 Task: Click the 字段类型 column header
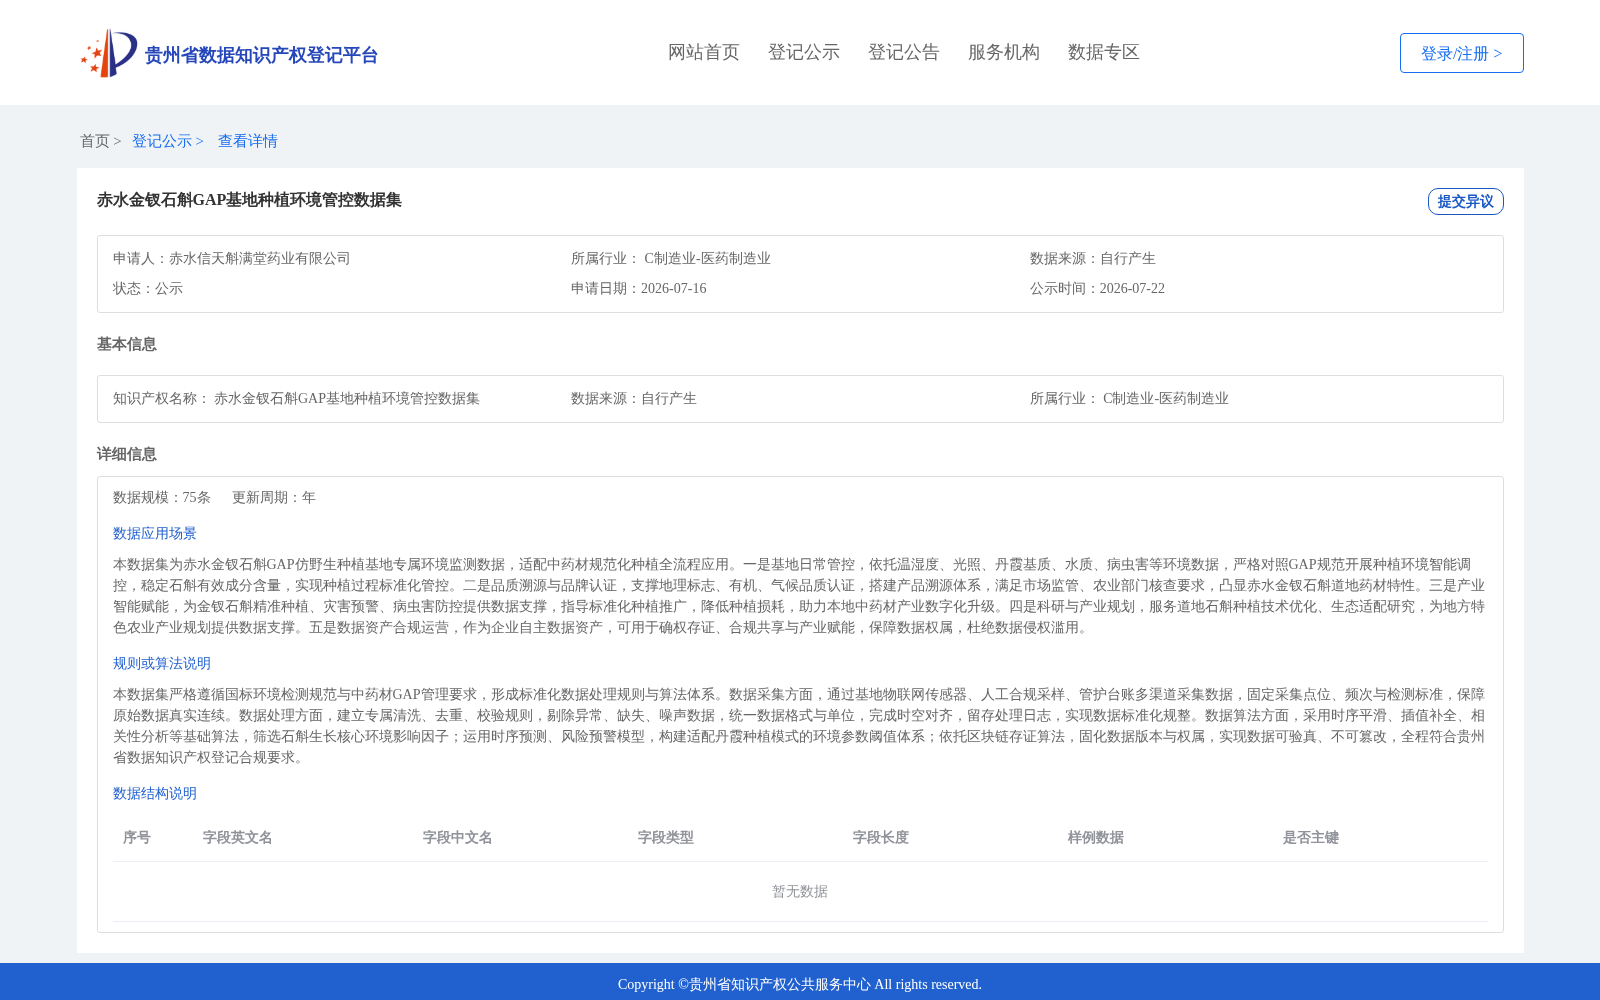[666, 837]
